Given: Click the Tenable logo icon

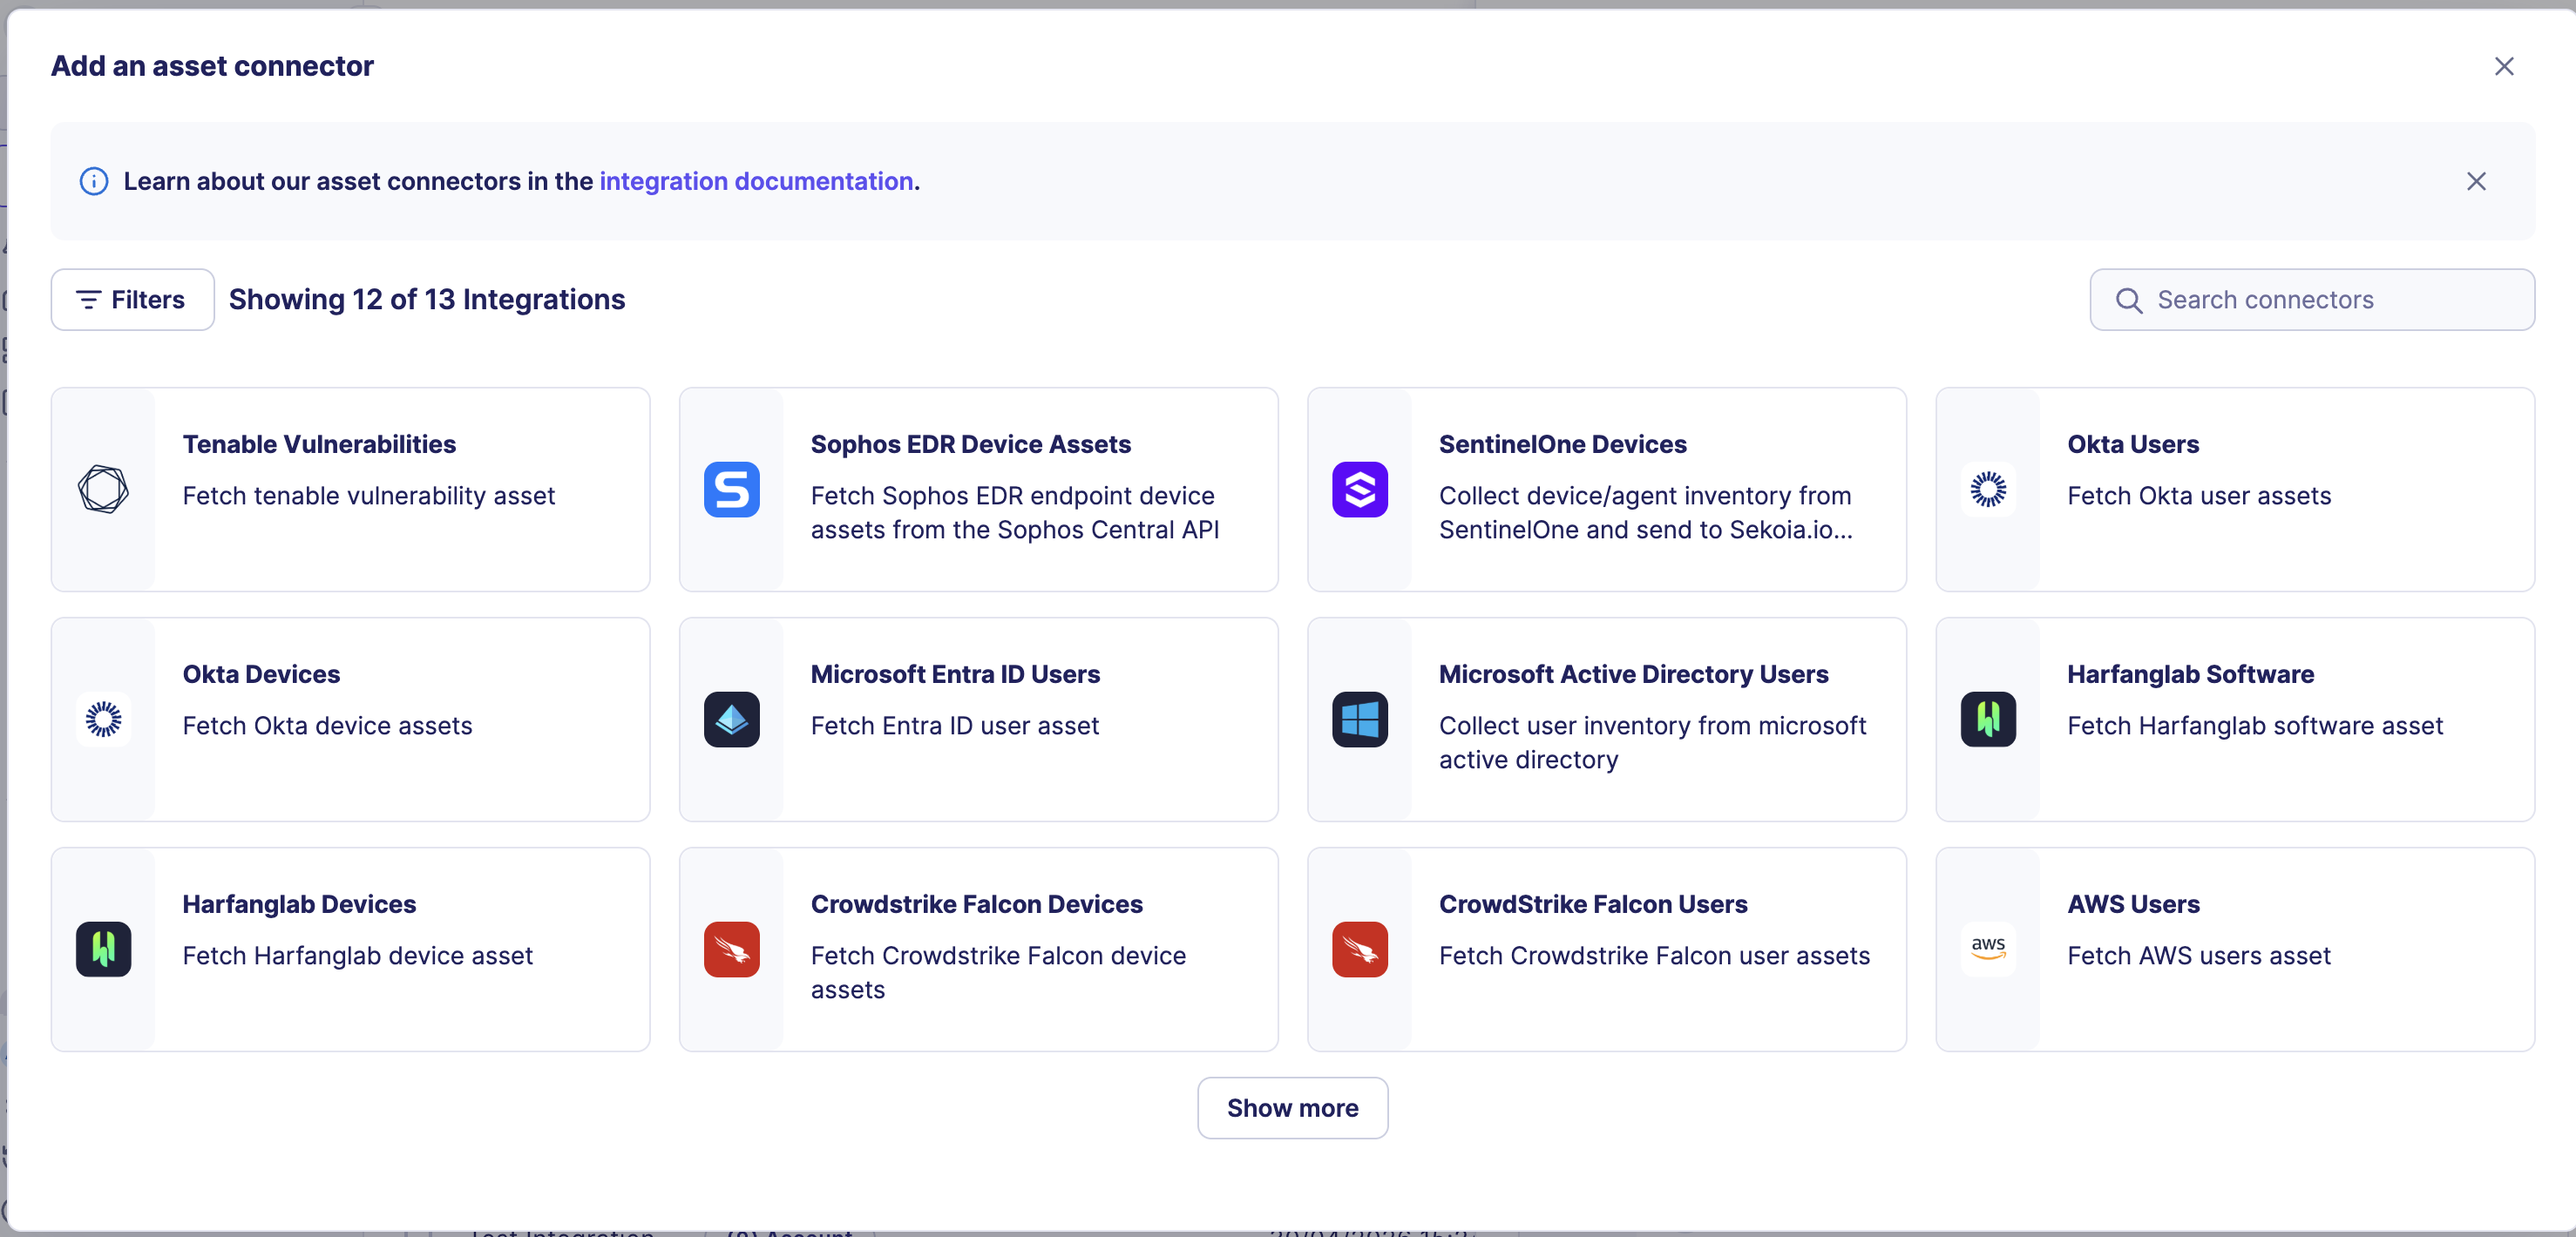Looking at the screenshot, I should click(x=103, y=490).
